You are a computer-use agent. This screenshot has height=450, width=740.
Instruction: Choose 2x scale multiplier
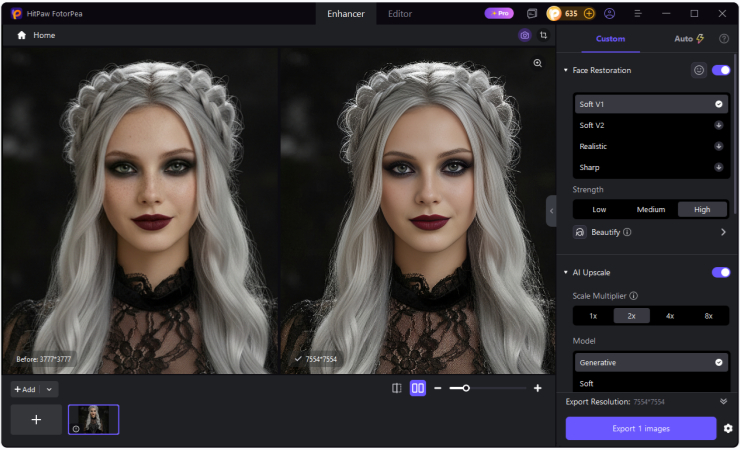[631, 316]
